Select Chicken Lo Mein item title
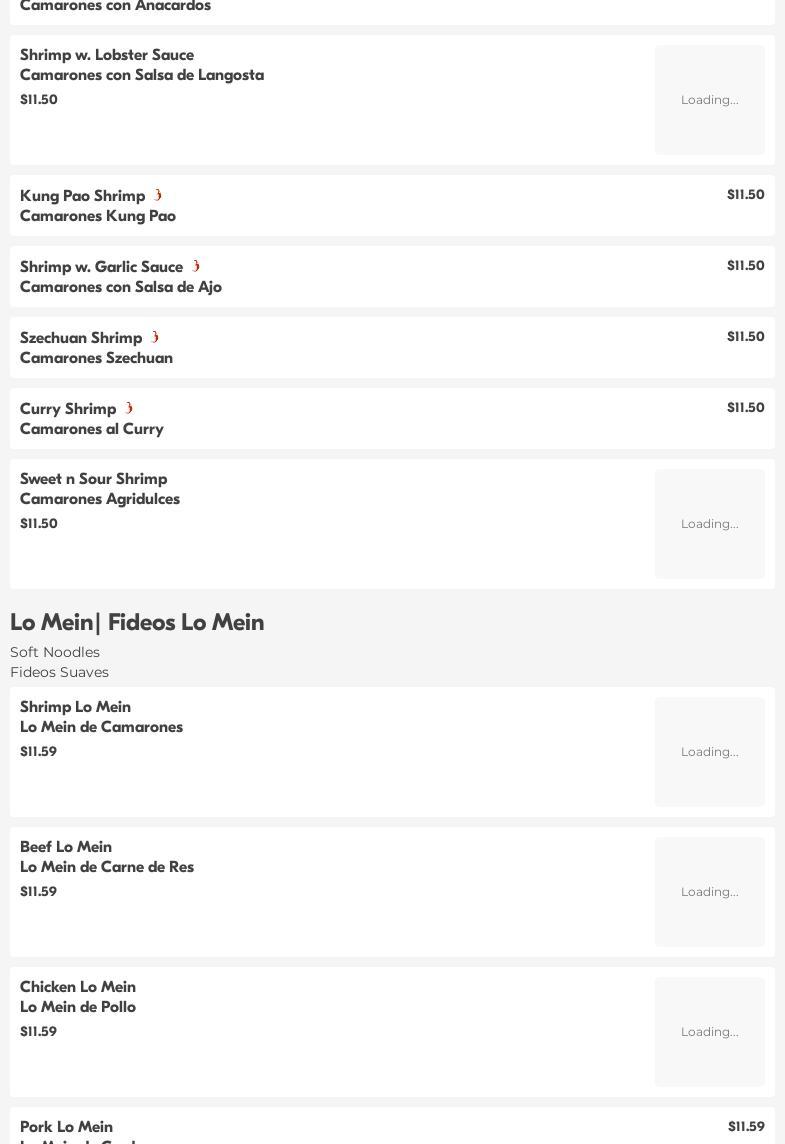 point(77,987)
